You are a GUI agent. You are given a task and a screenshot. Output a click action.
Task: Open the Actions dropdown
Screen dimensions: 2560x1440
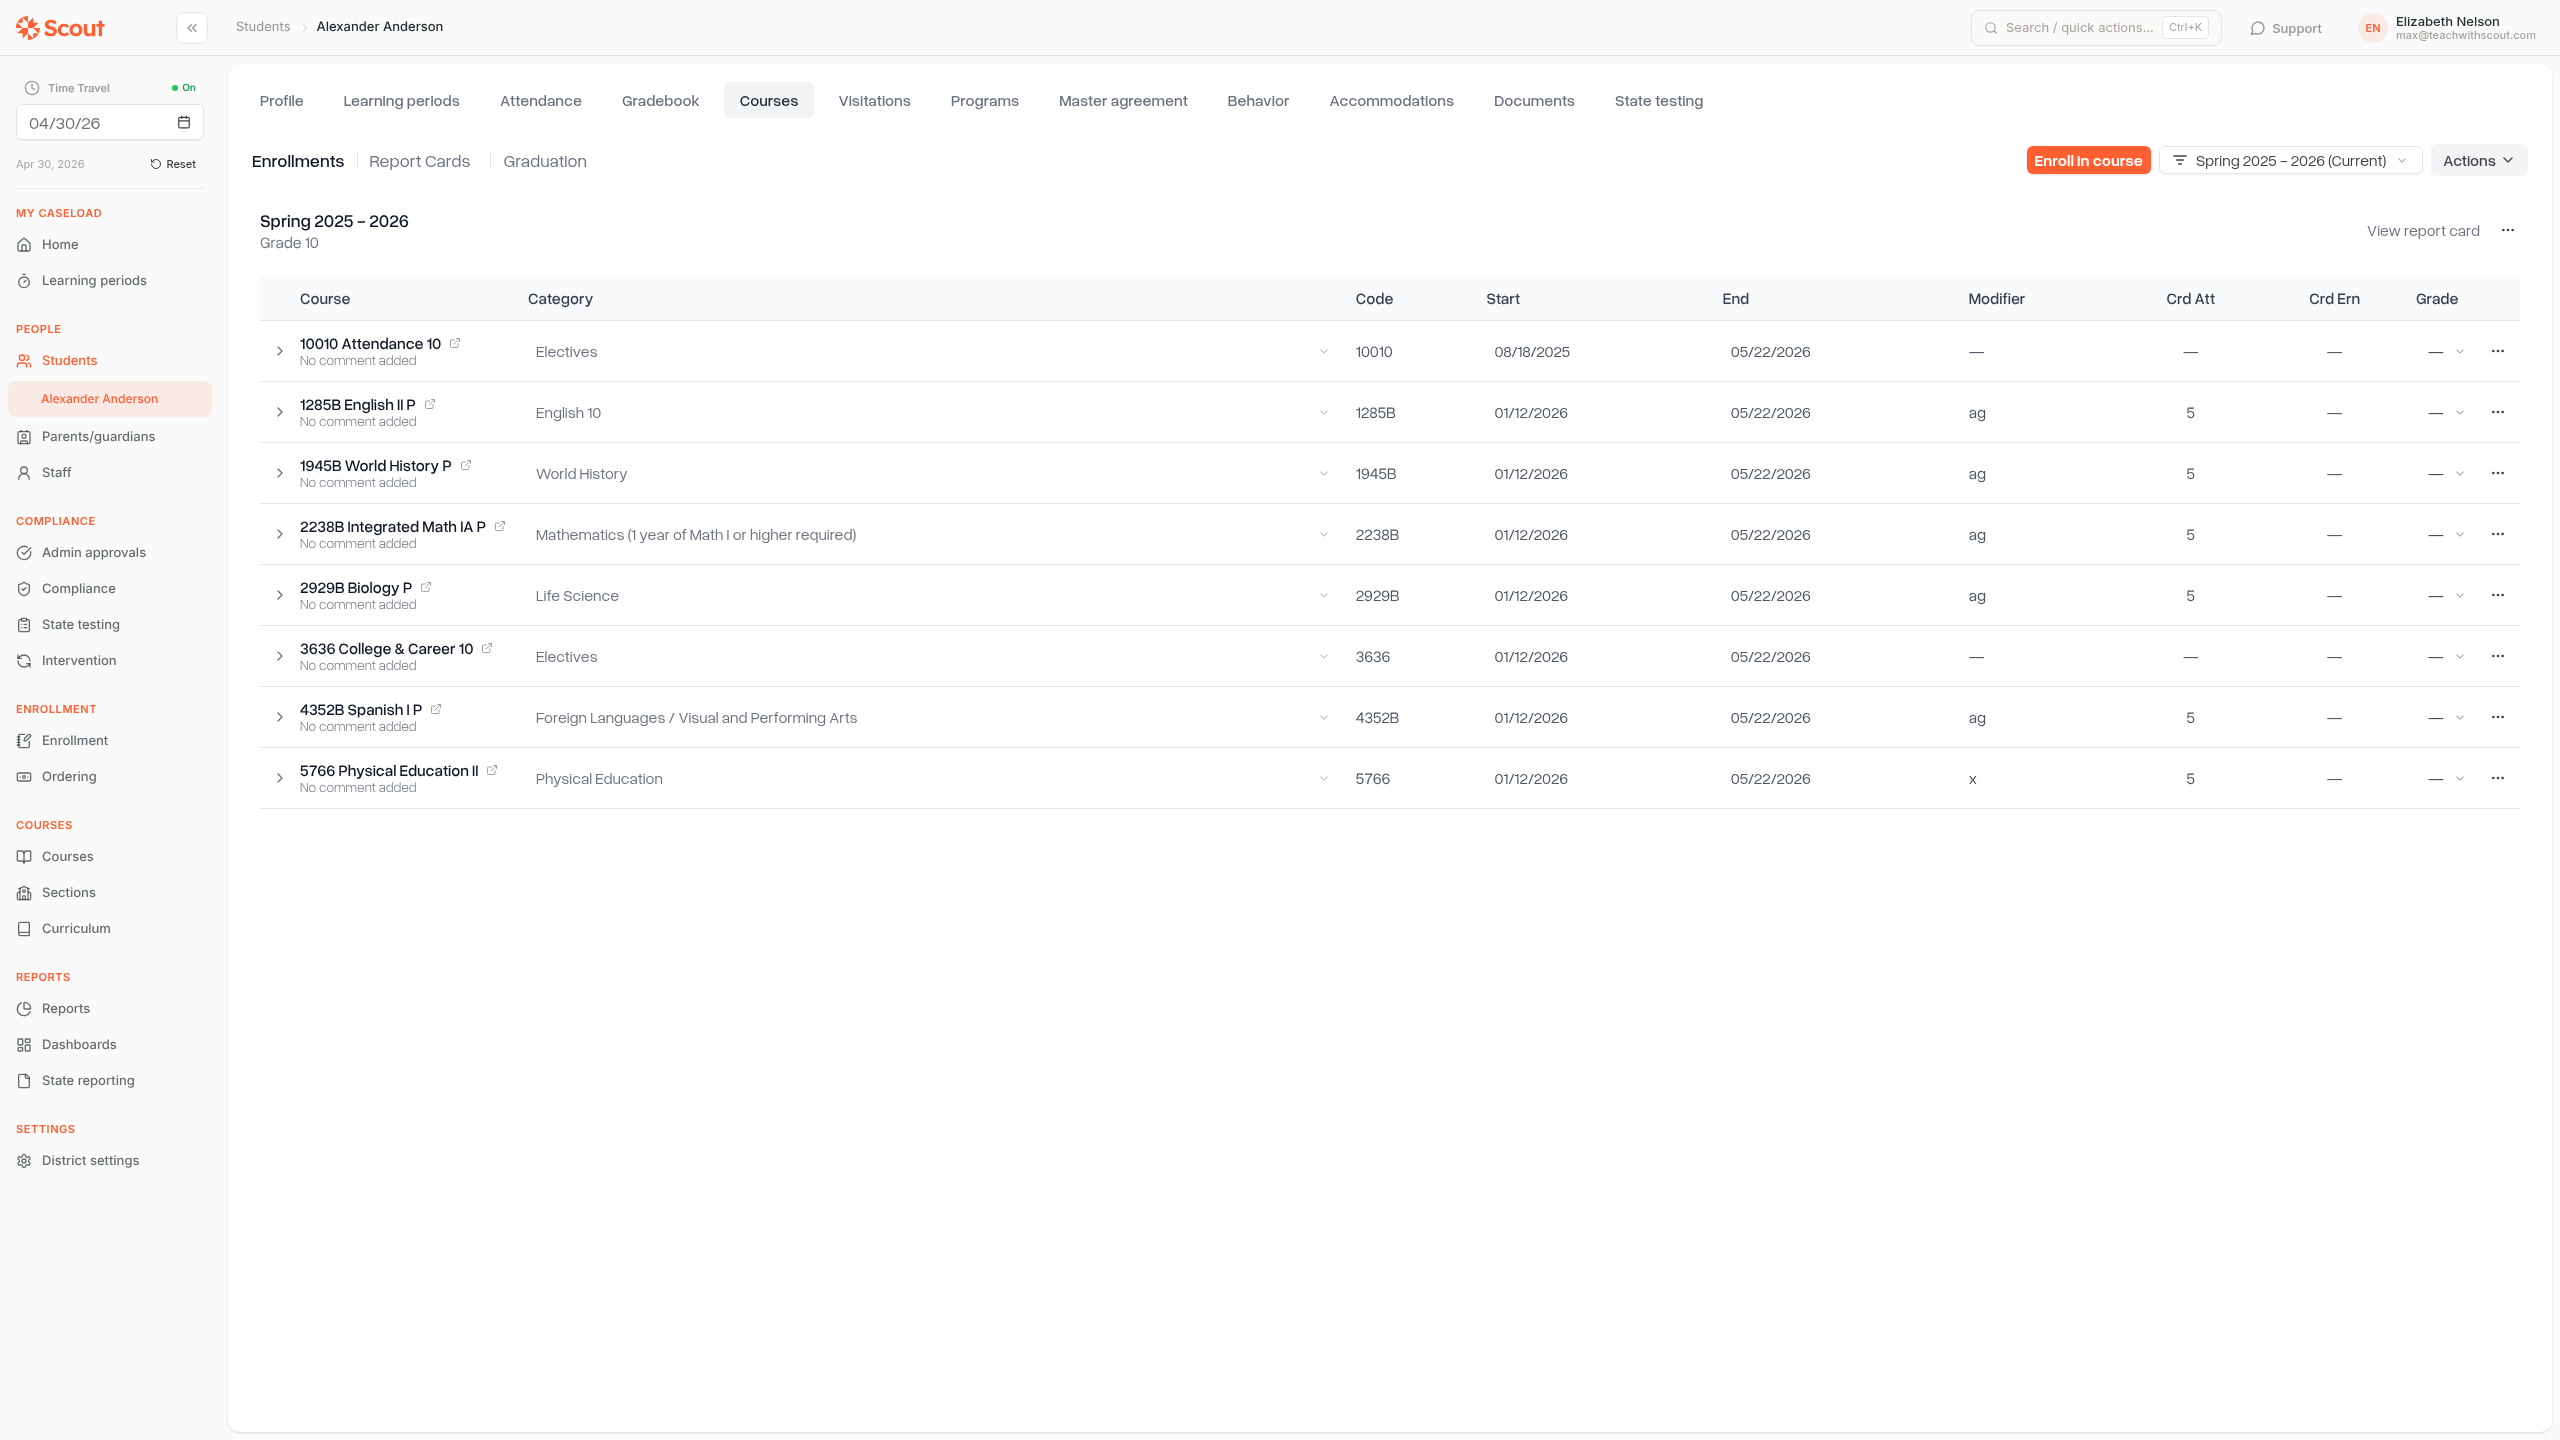coord(2478,160)
